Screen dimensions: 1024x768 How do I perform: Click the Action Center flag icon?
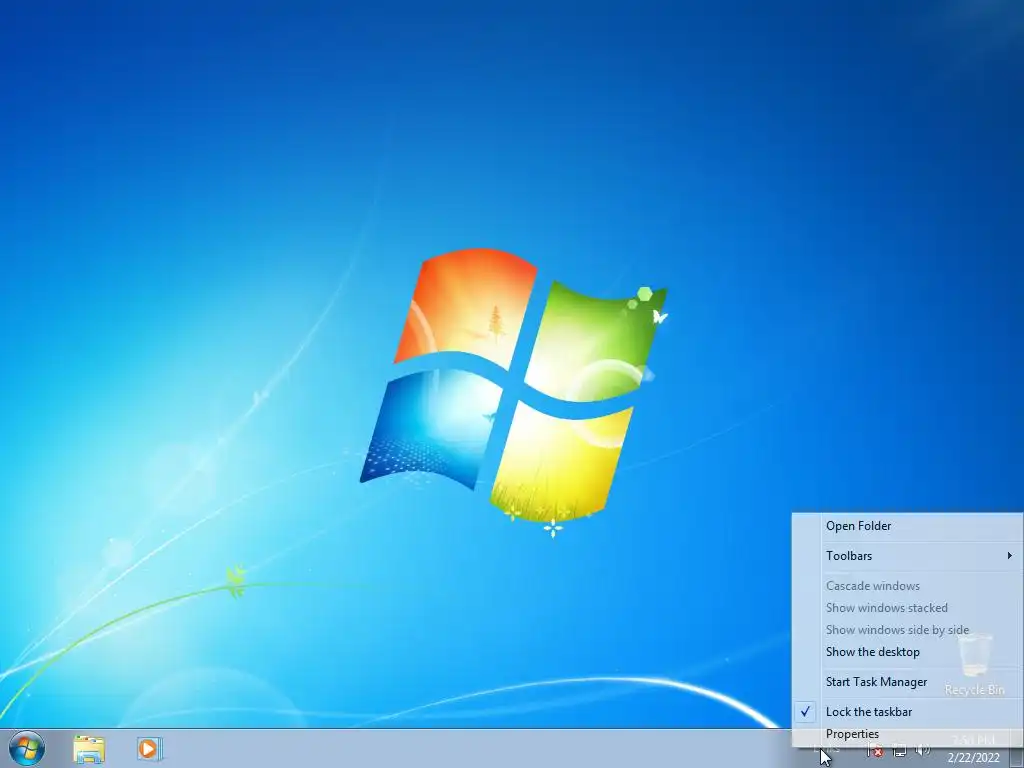pyautogui.click(x=875, y=751)
